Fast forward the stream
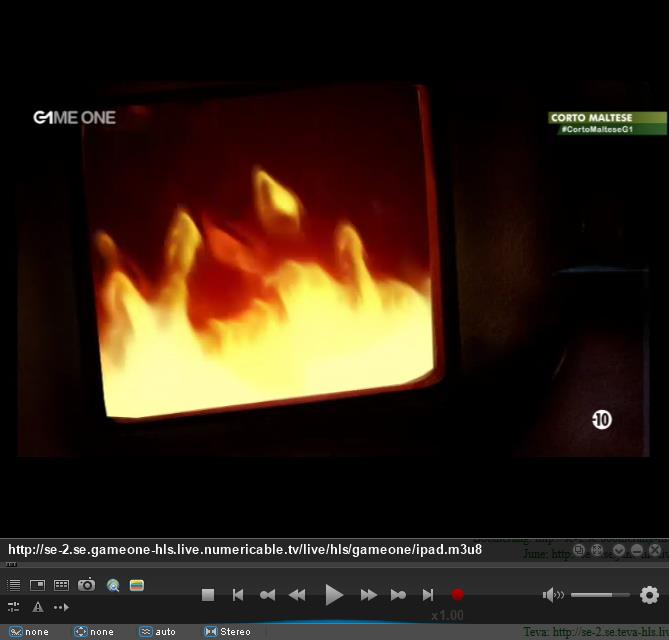The height and width of the screenshot is (640, 669). pos(369,595)
